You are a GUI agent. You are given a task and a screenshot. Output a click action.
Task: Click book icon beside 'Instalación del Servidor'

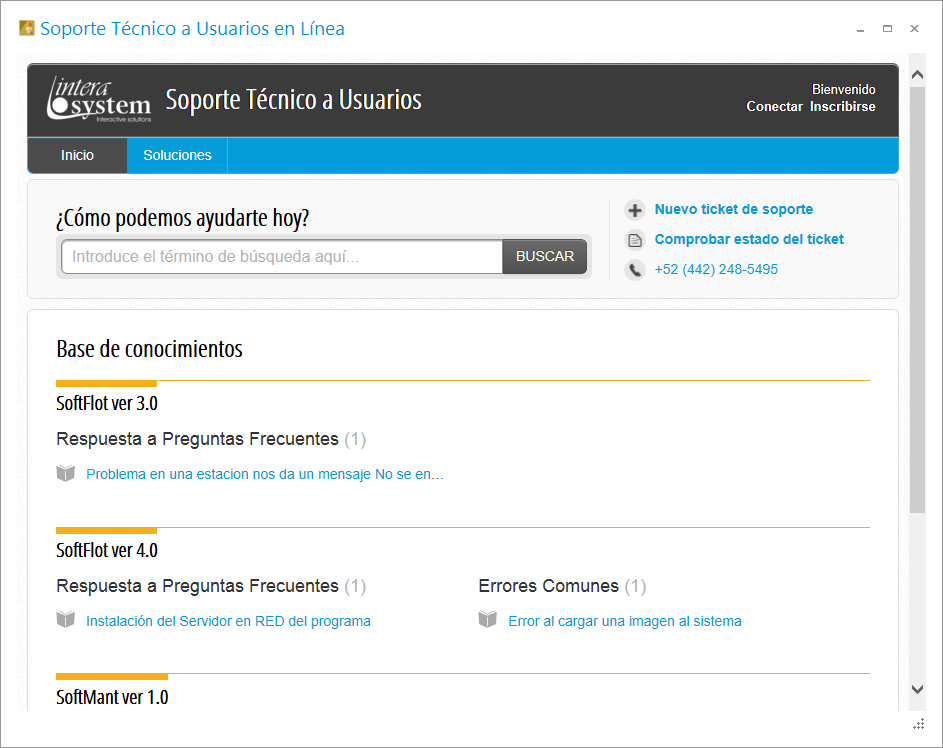(66, 621)
